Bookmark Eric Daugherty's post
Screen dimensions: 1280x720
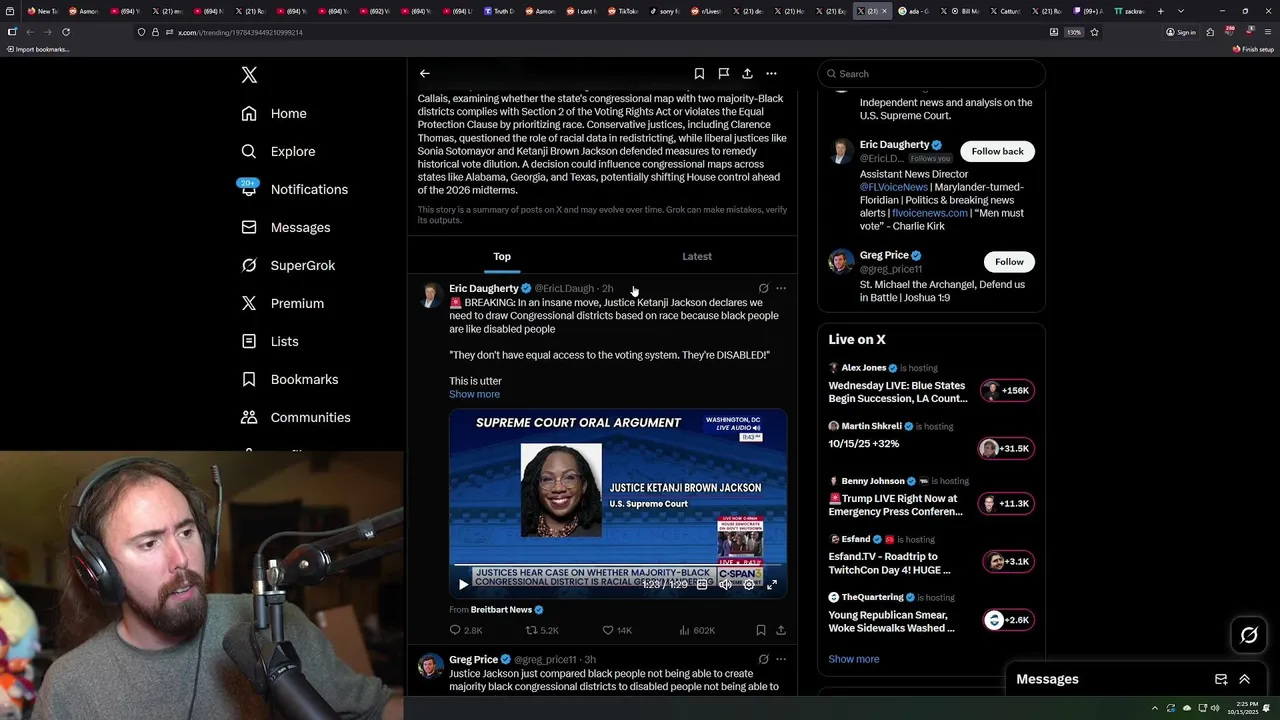(x=761, y=631)
